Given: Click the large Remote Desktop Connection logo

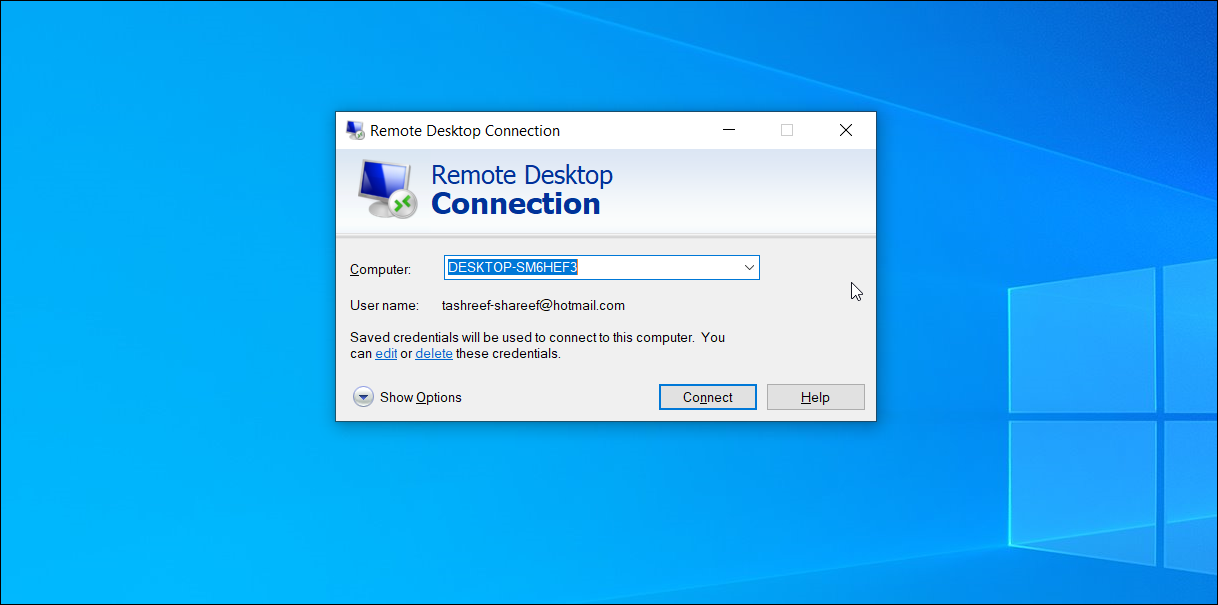Looking at the screenshot, I should pyautogui.click(x=385, y=188).
